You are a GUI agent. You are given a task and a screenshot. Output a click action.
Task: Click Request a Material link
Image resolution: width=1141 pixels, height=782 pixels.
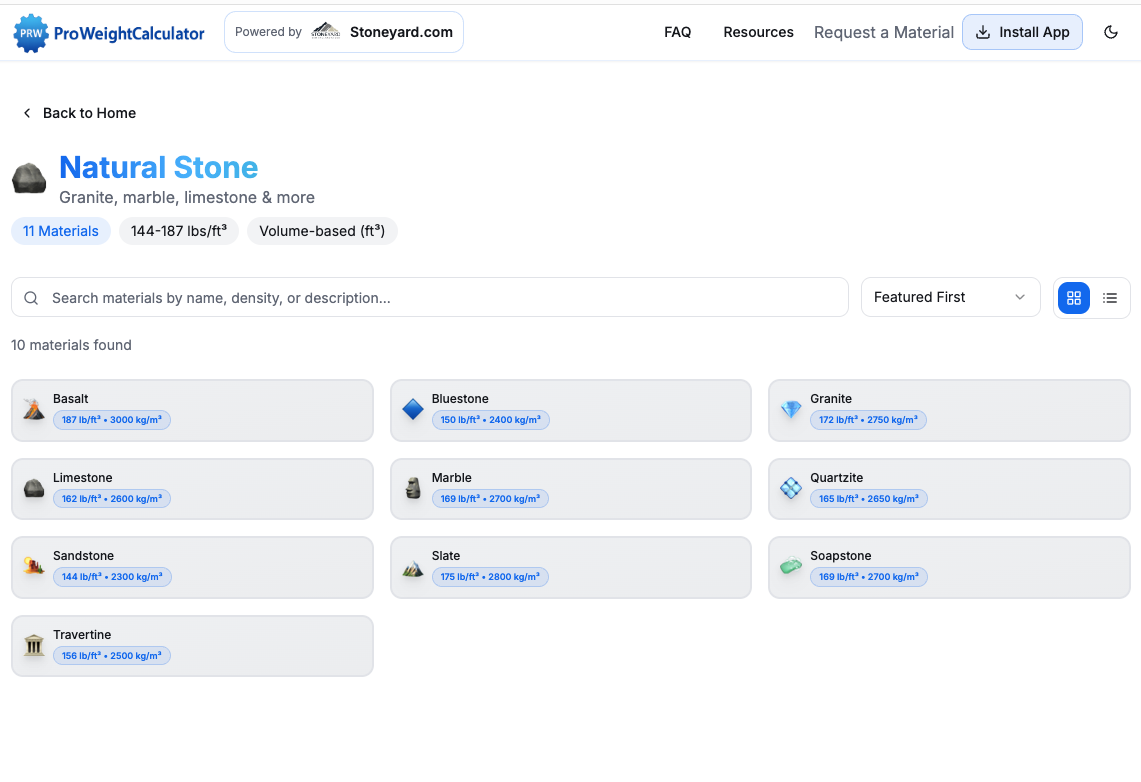(883, 32)
